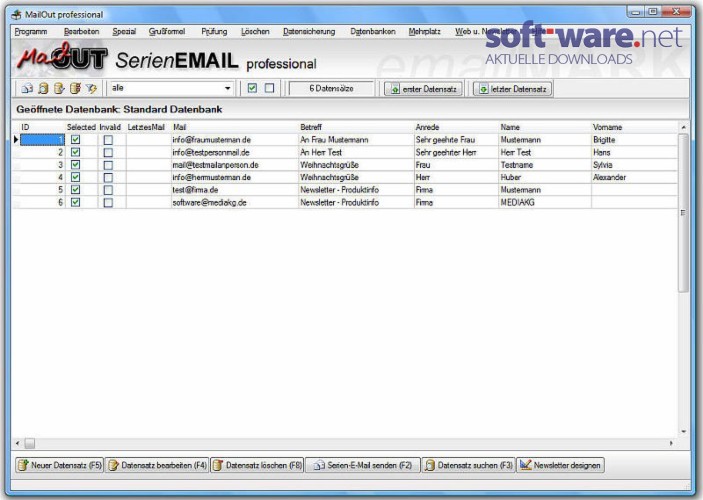Click the '6 Datensätze' record count field
This screenshot has width=703, height=500.
pyautogui.click(x=331, y=88)
